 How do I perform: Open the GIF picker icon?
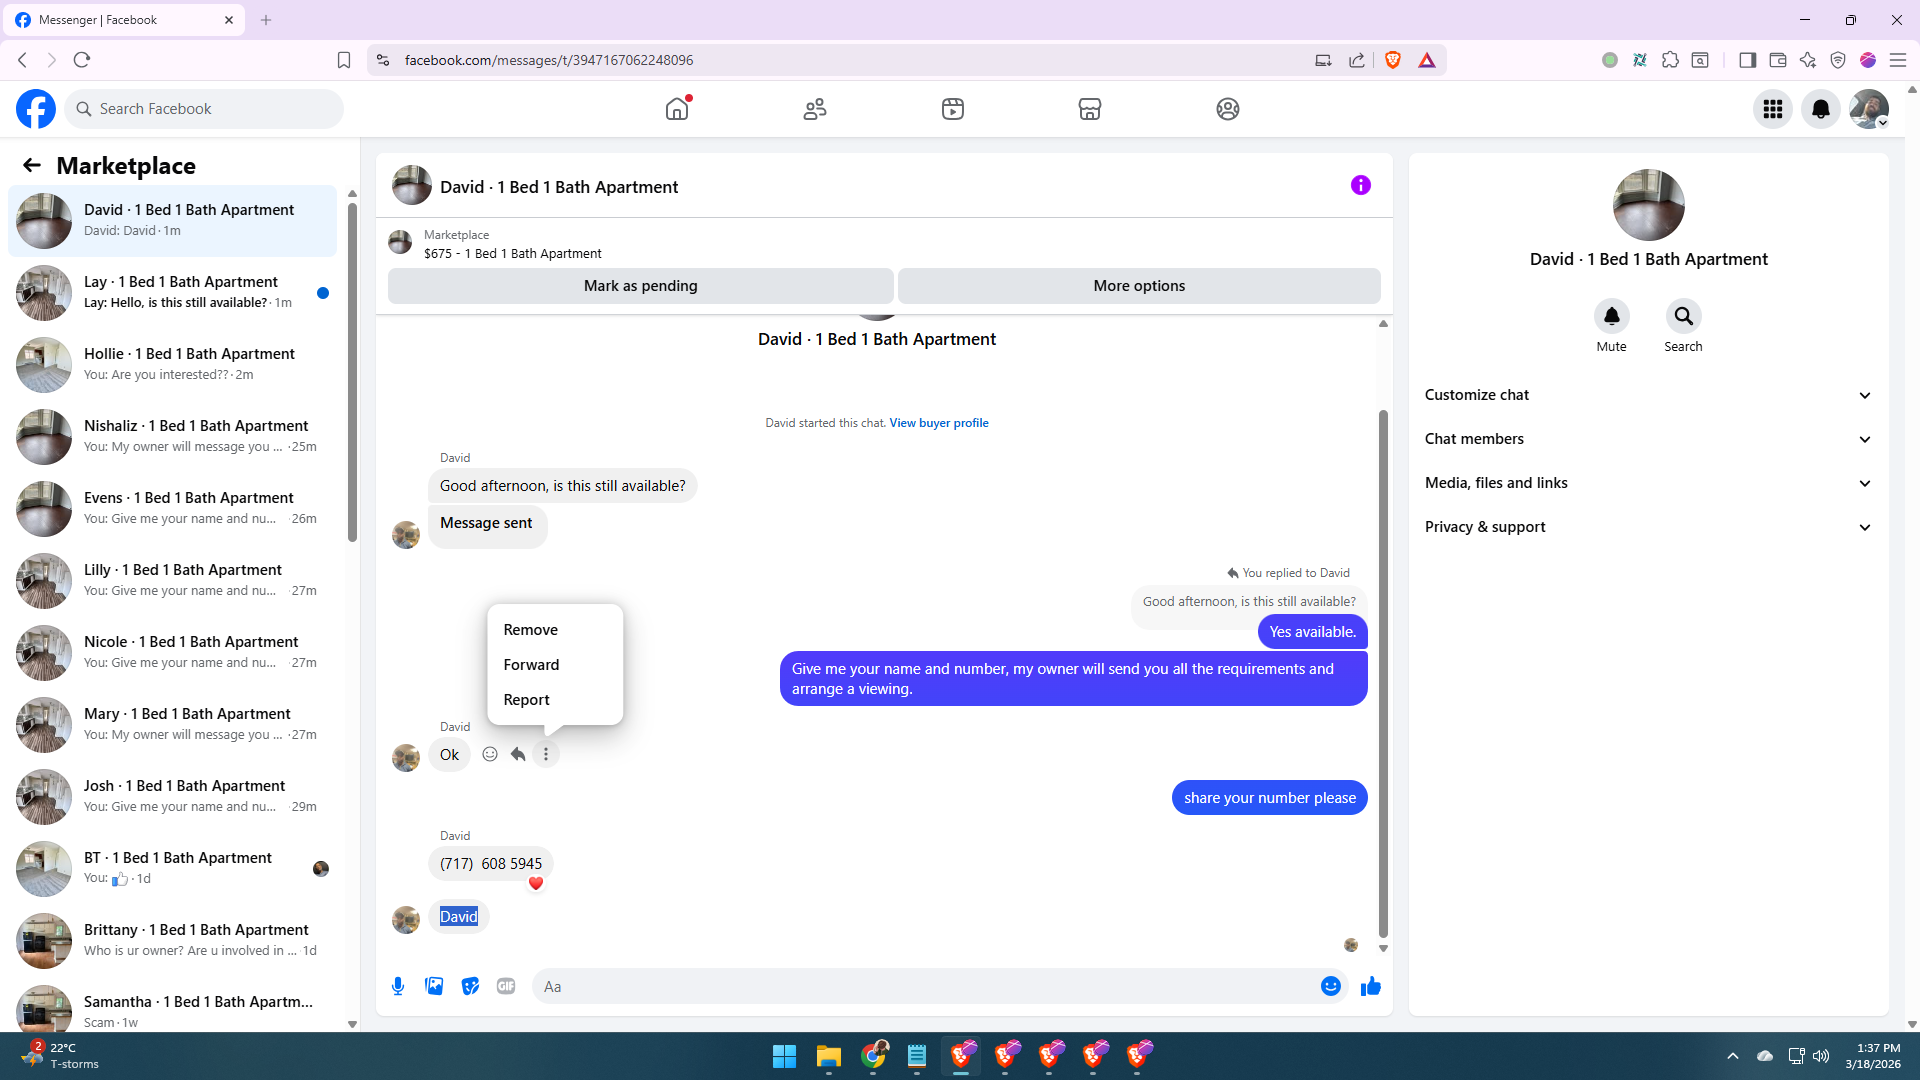506,986
